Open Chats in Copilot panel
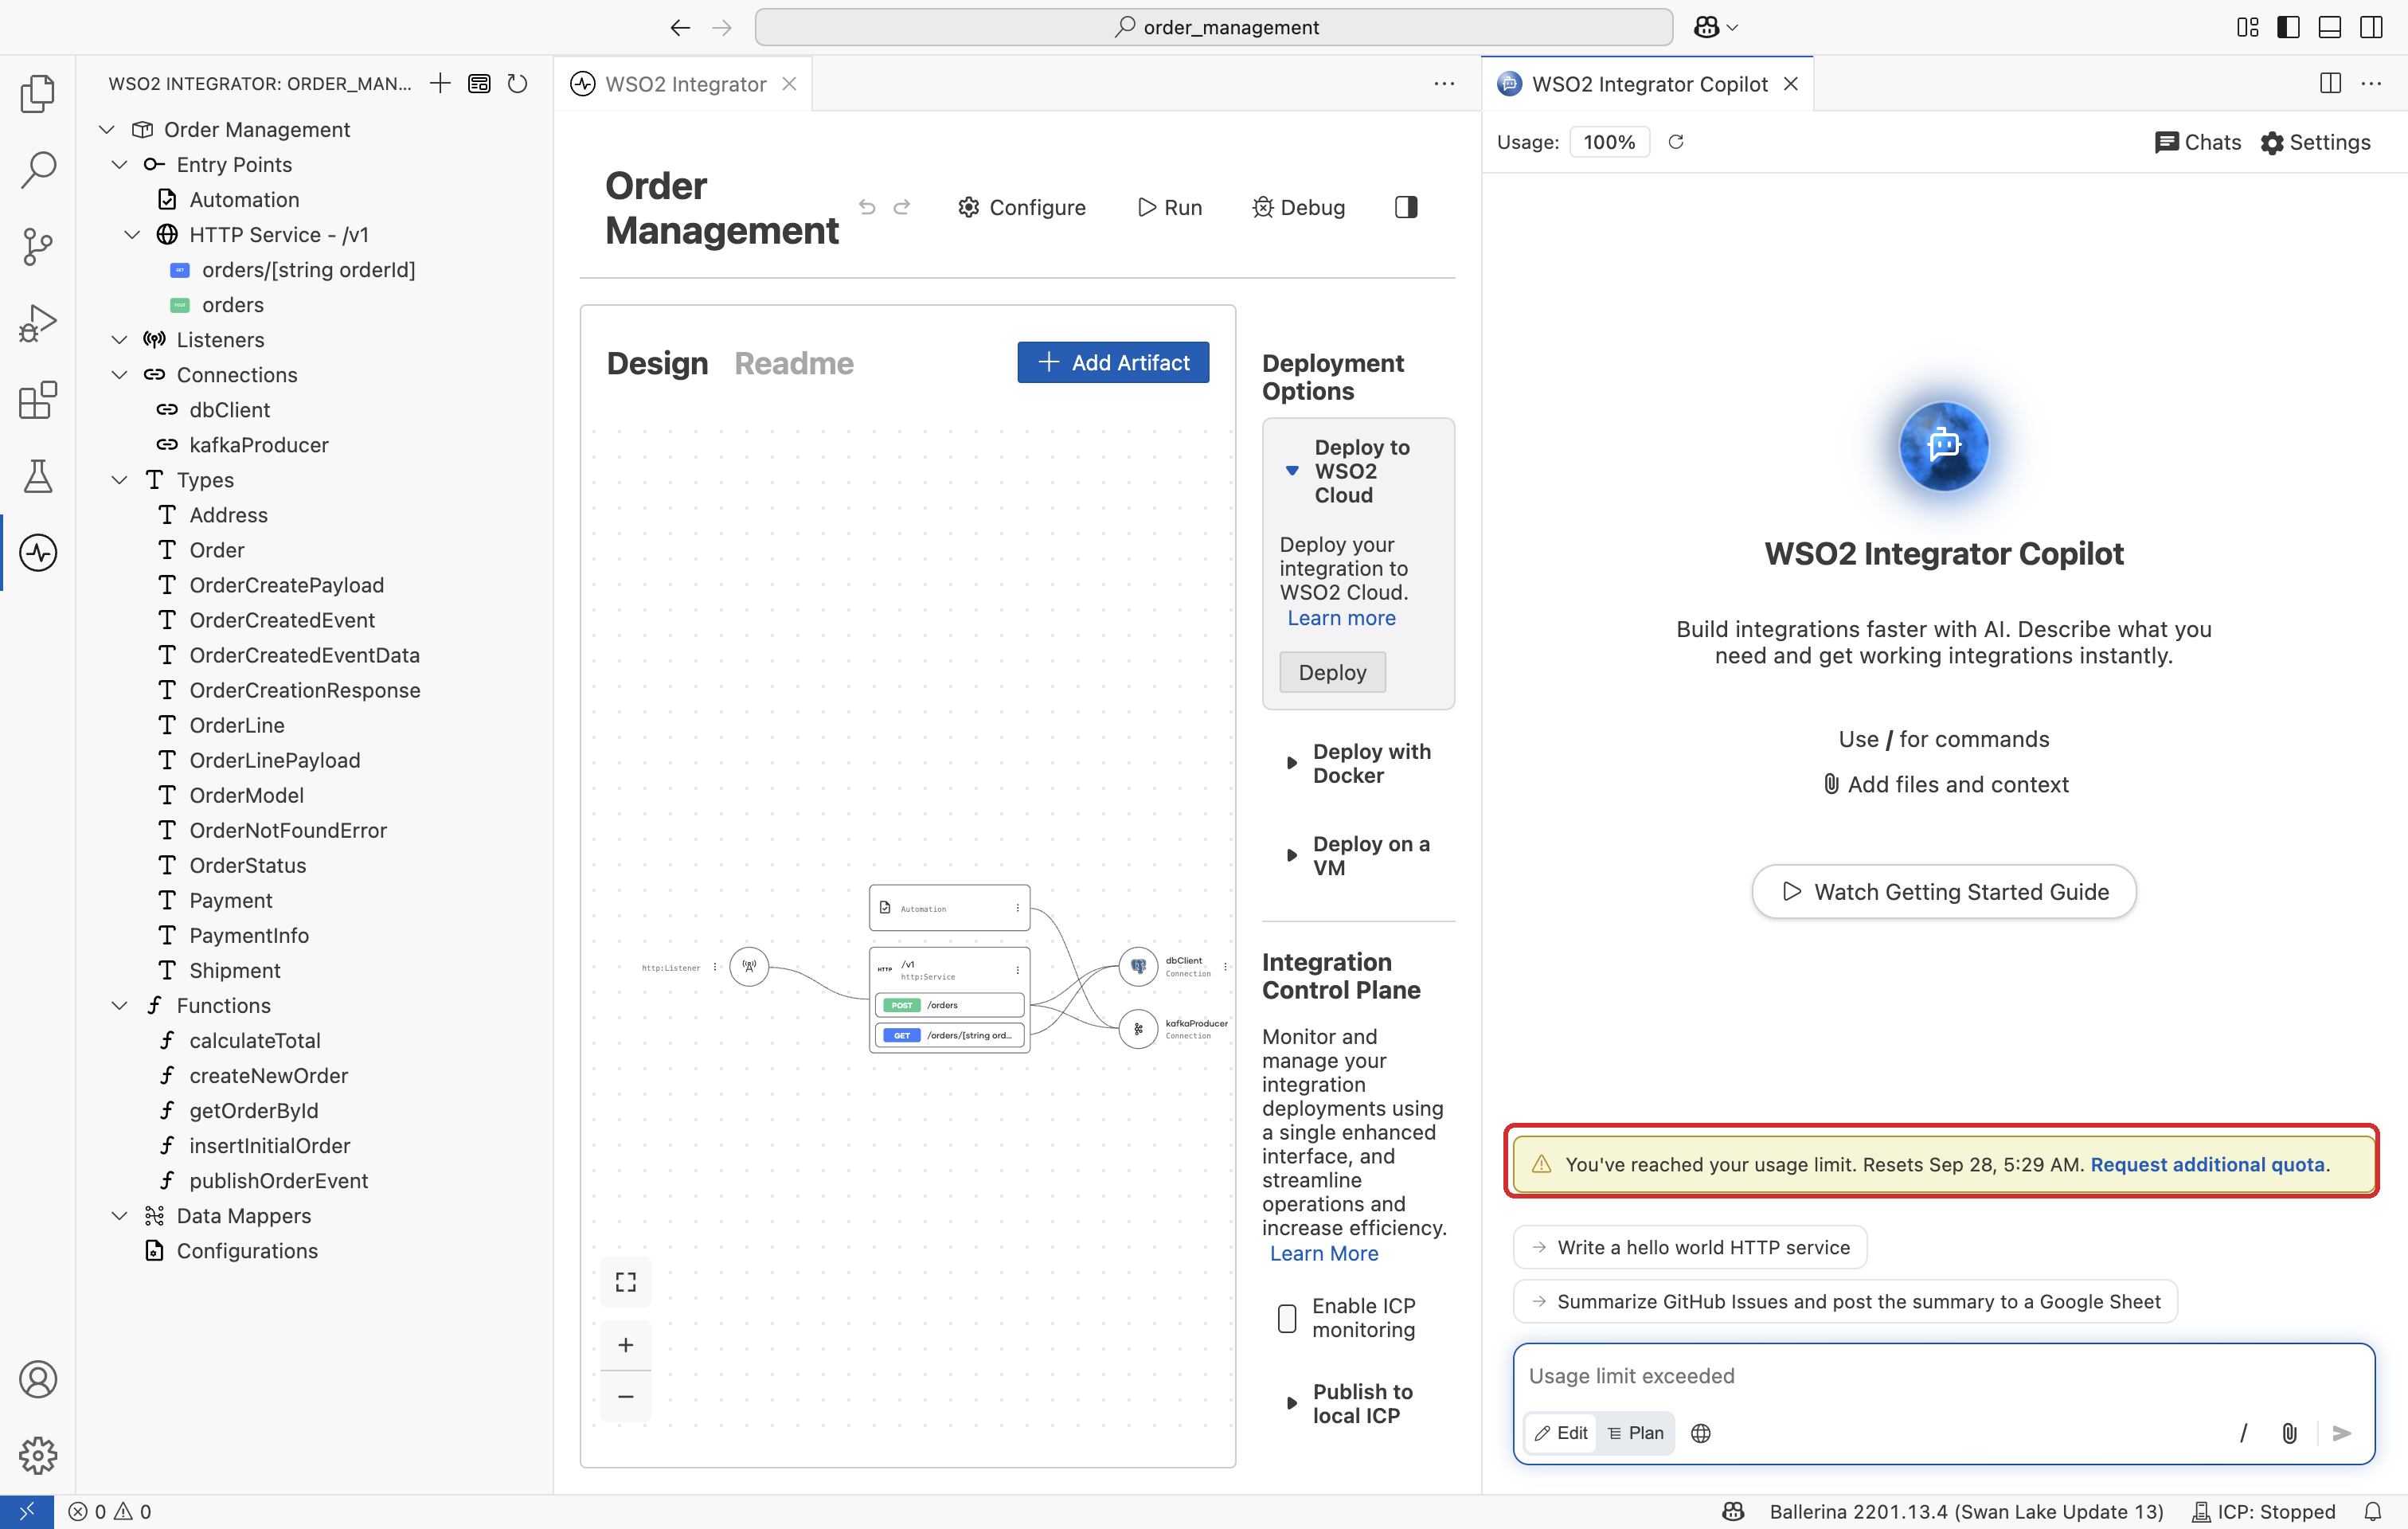The height and width of the screenshot is (1529, 2408). point(2197,142)
